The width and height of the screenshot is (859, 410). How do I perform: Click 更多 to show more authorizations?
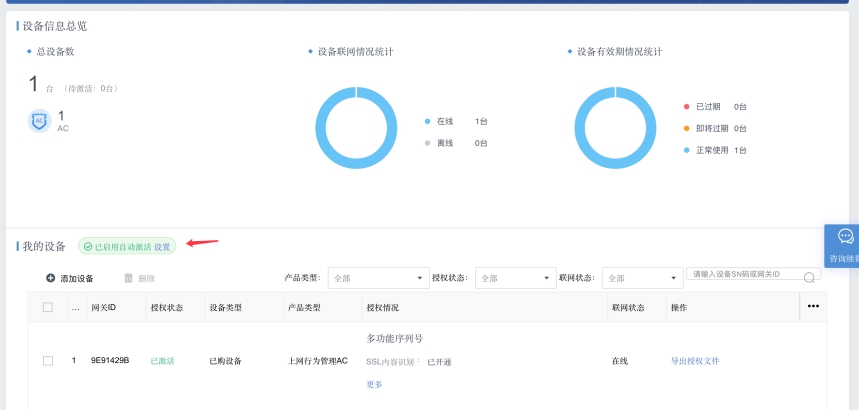coord(375,384)
